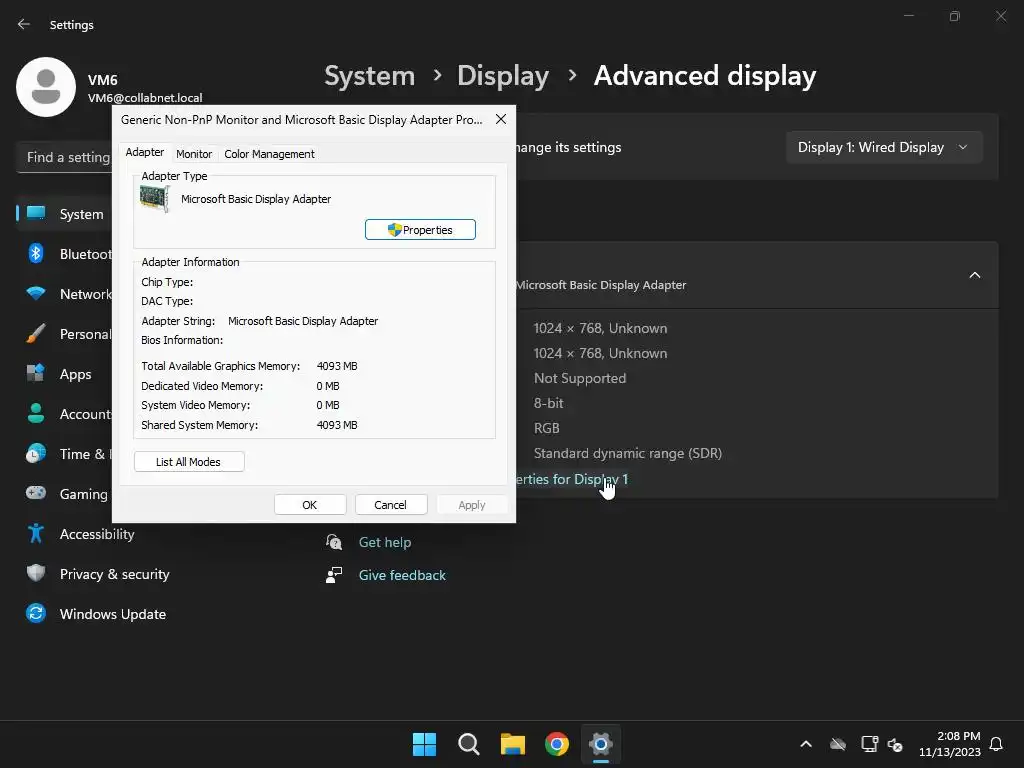
Task: Click the 'Not Supported' value
Action: (x=580, y=378)
